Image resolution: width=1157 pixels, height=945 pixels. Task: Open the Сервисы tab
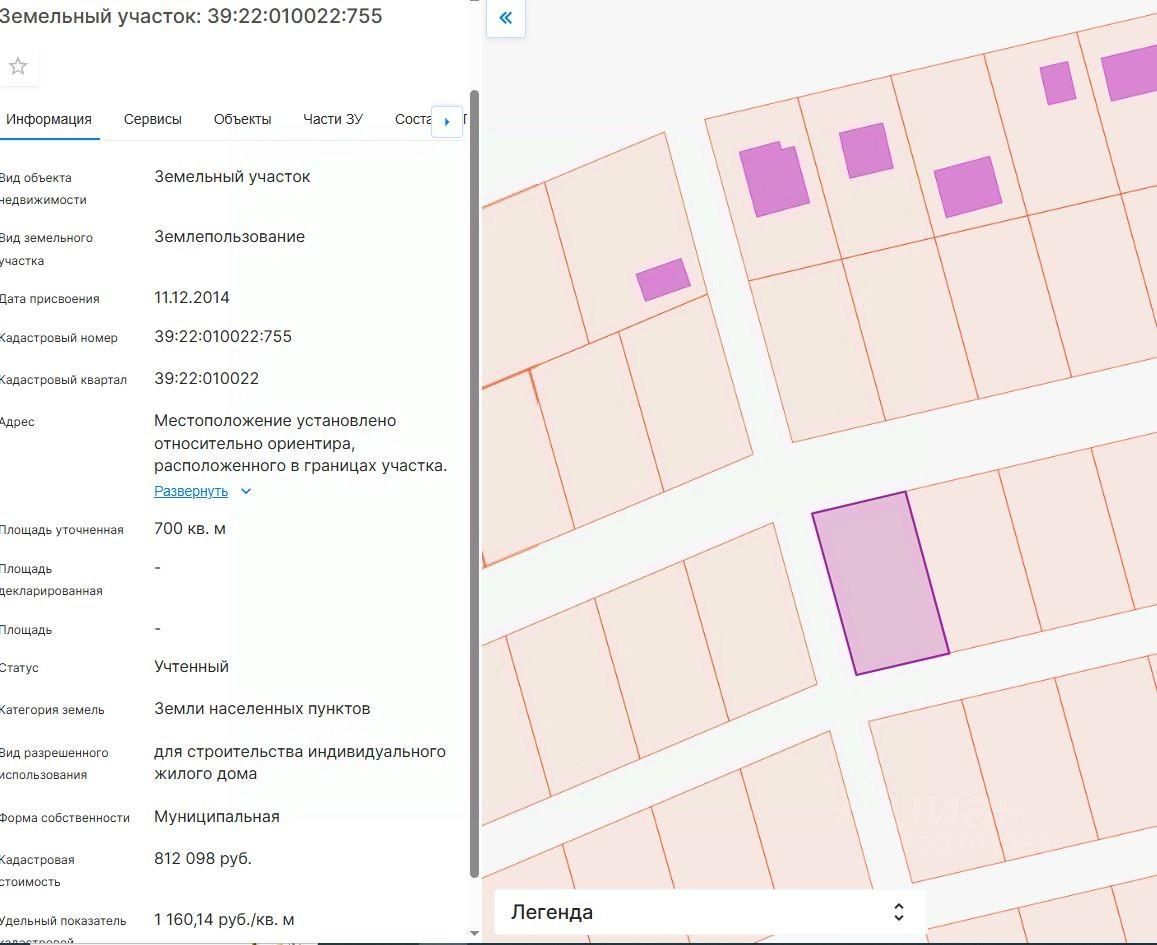pos(153,119)
